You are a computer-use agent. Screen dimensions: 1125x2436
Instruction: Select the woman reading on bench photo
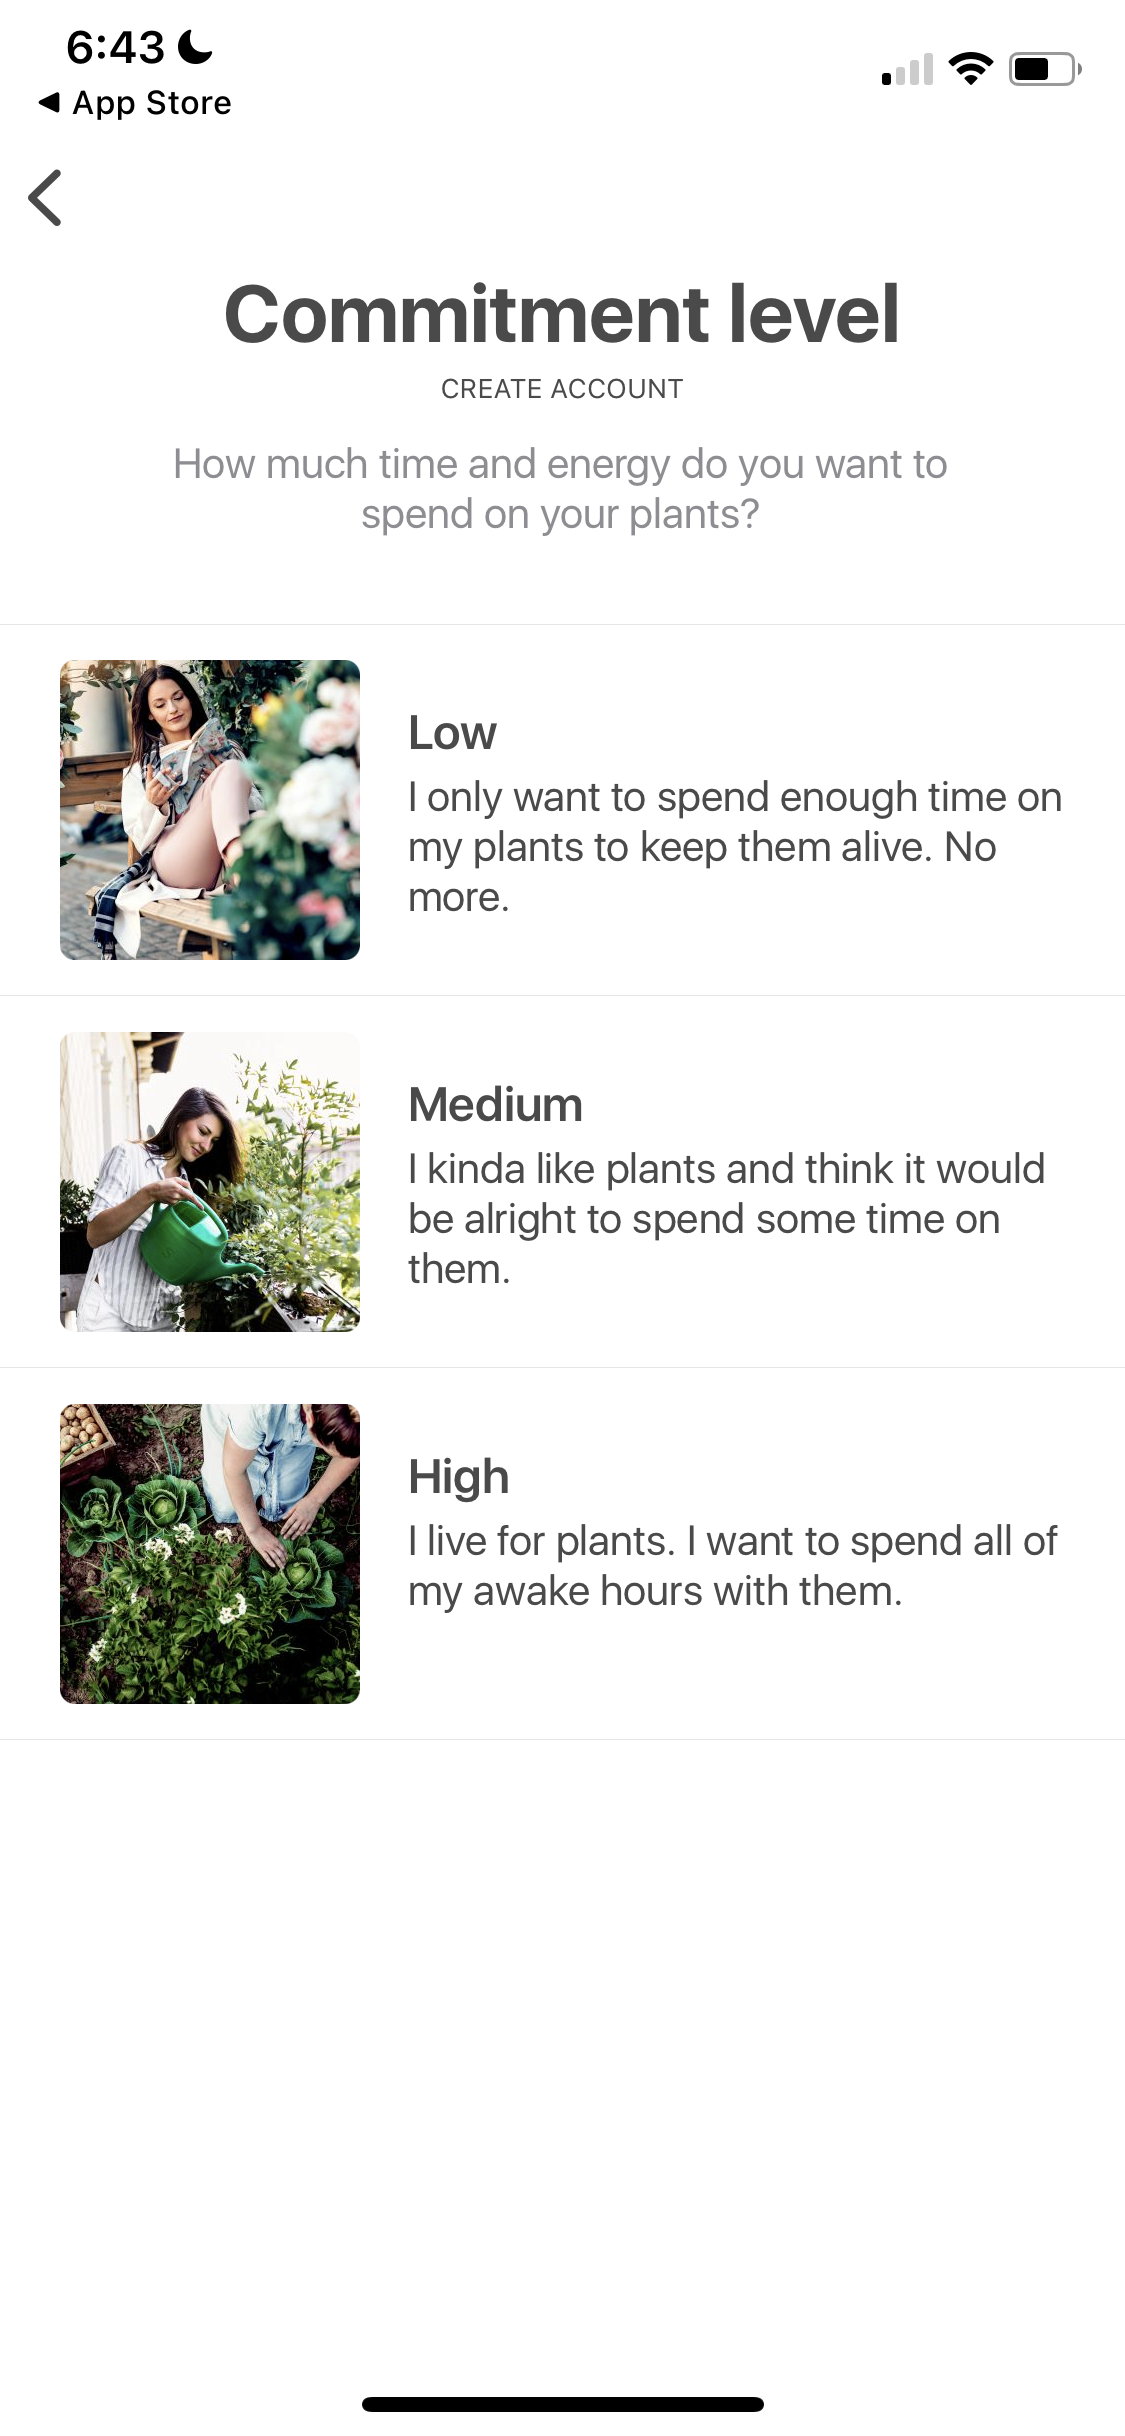click(x=210, y=810)
